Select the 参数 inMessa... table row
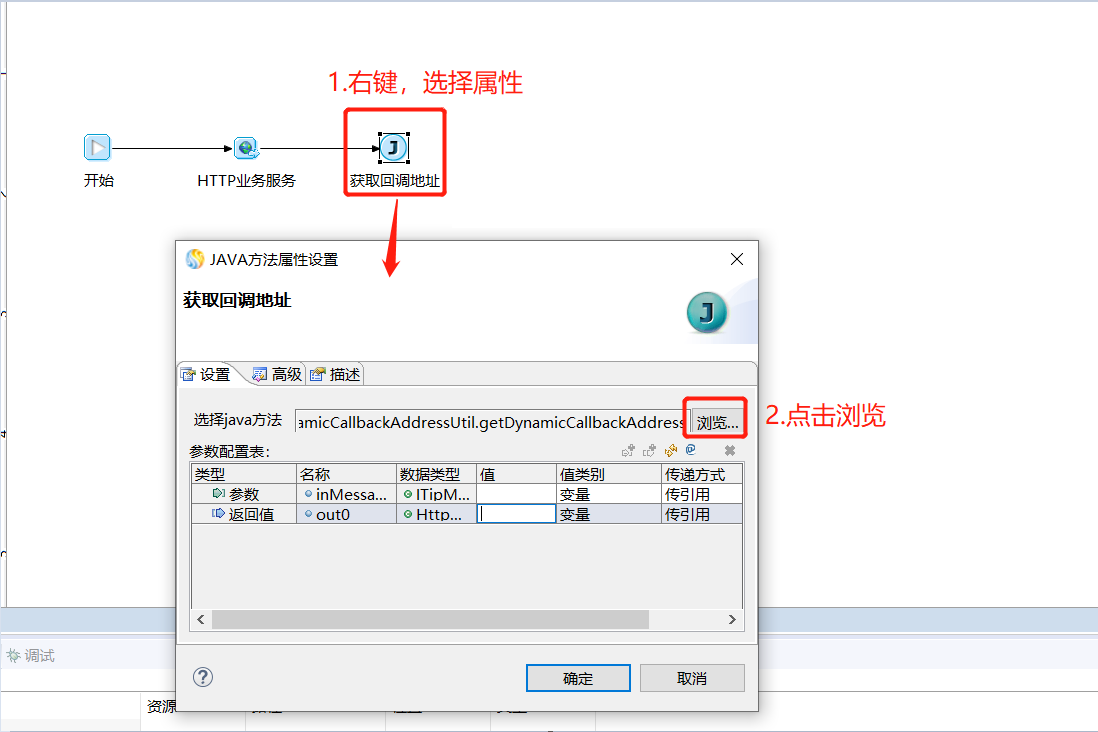 (x=466, y=494)
